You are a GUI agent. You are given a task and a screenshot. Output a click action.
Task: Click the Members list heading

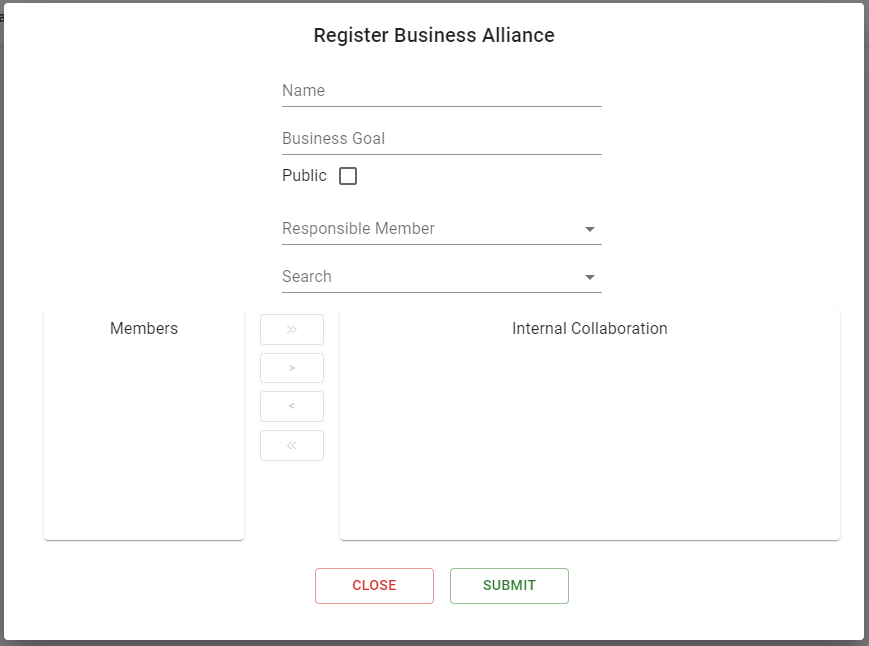coord(144,329)
